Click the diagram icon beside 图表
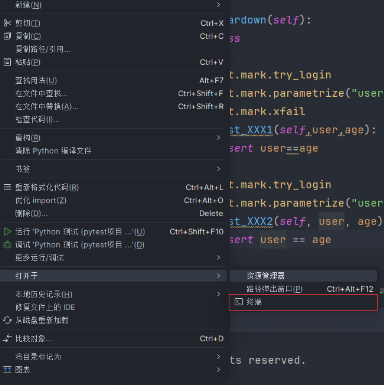384x385 pixels. pyautogui.click(x=7, y=369)
